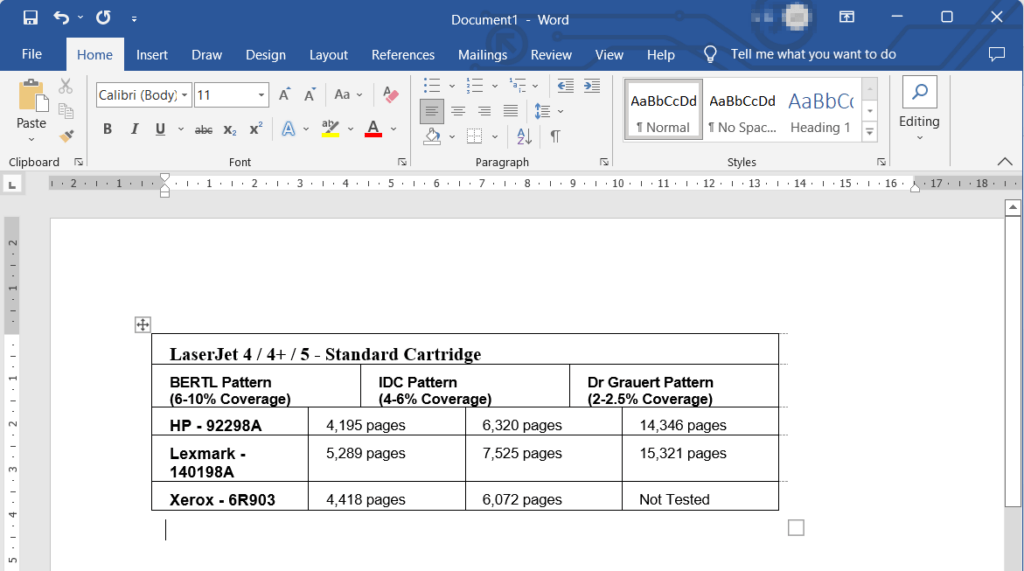Expand the font color dropdown arrow
1024x571 pixels.
(394, 129)
